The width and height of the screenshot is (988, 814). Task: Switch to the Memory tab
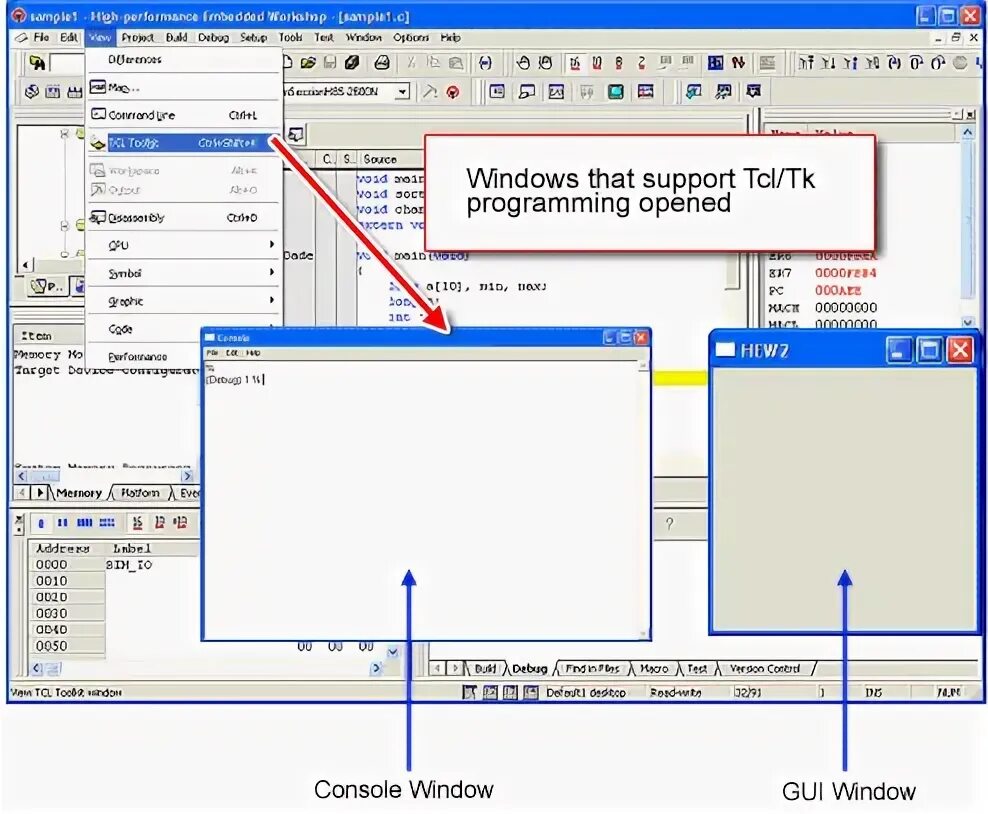[x=79, y=493]
